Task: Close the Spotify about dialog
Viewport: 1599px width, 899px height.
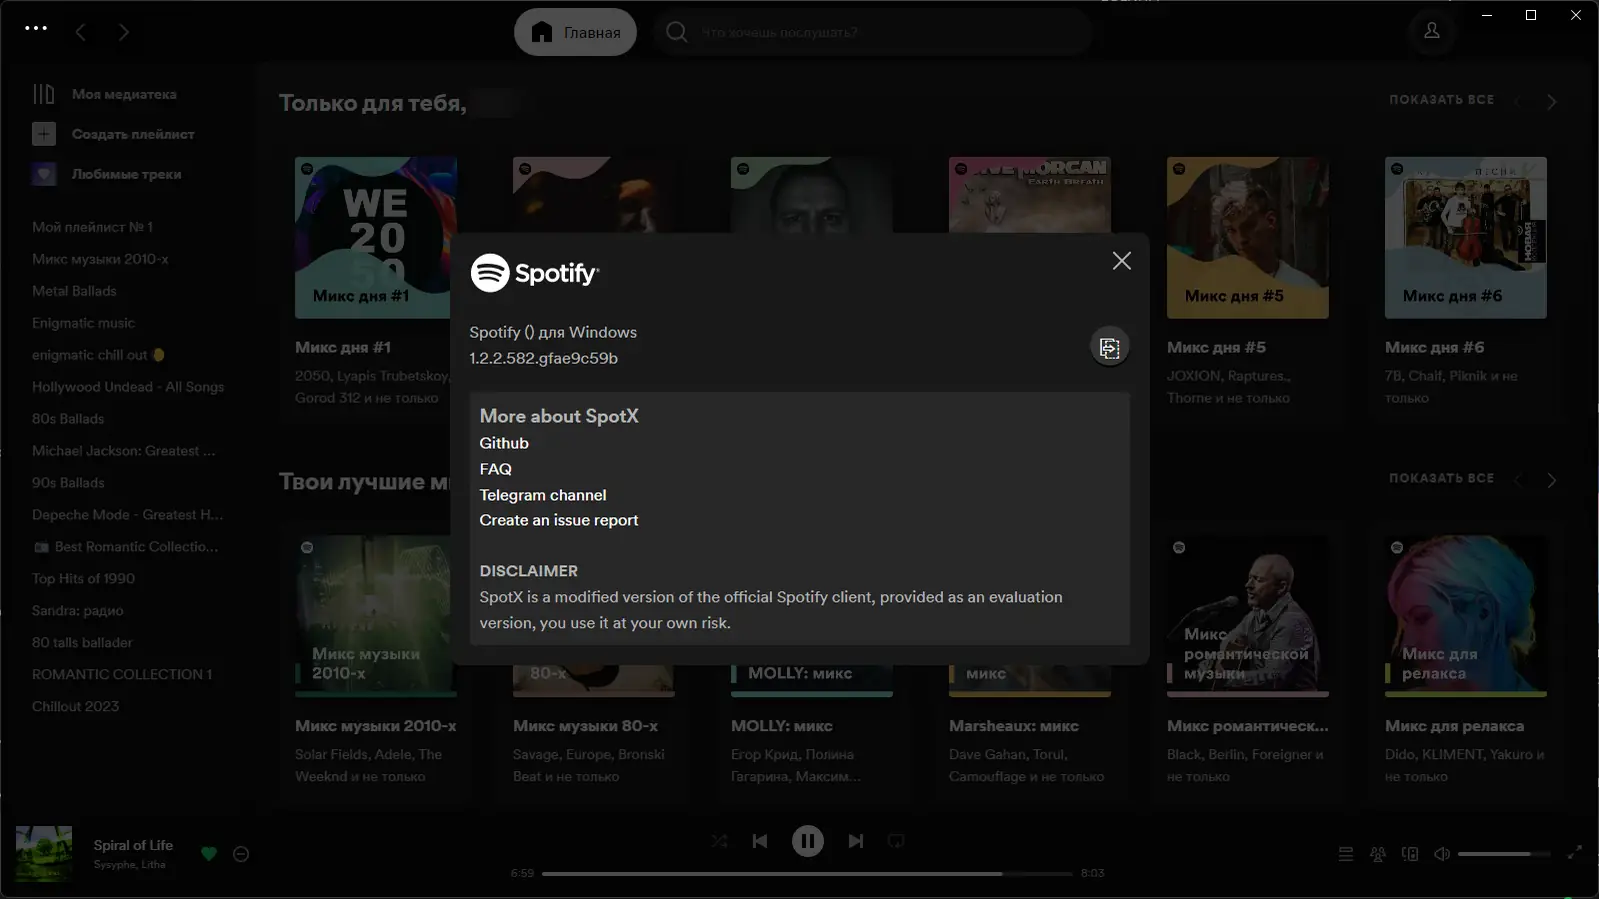Action: [1122, 261]
